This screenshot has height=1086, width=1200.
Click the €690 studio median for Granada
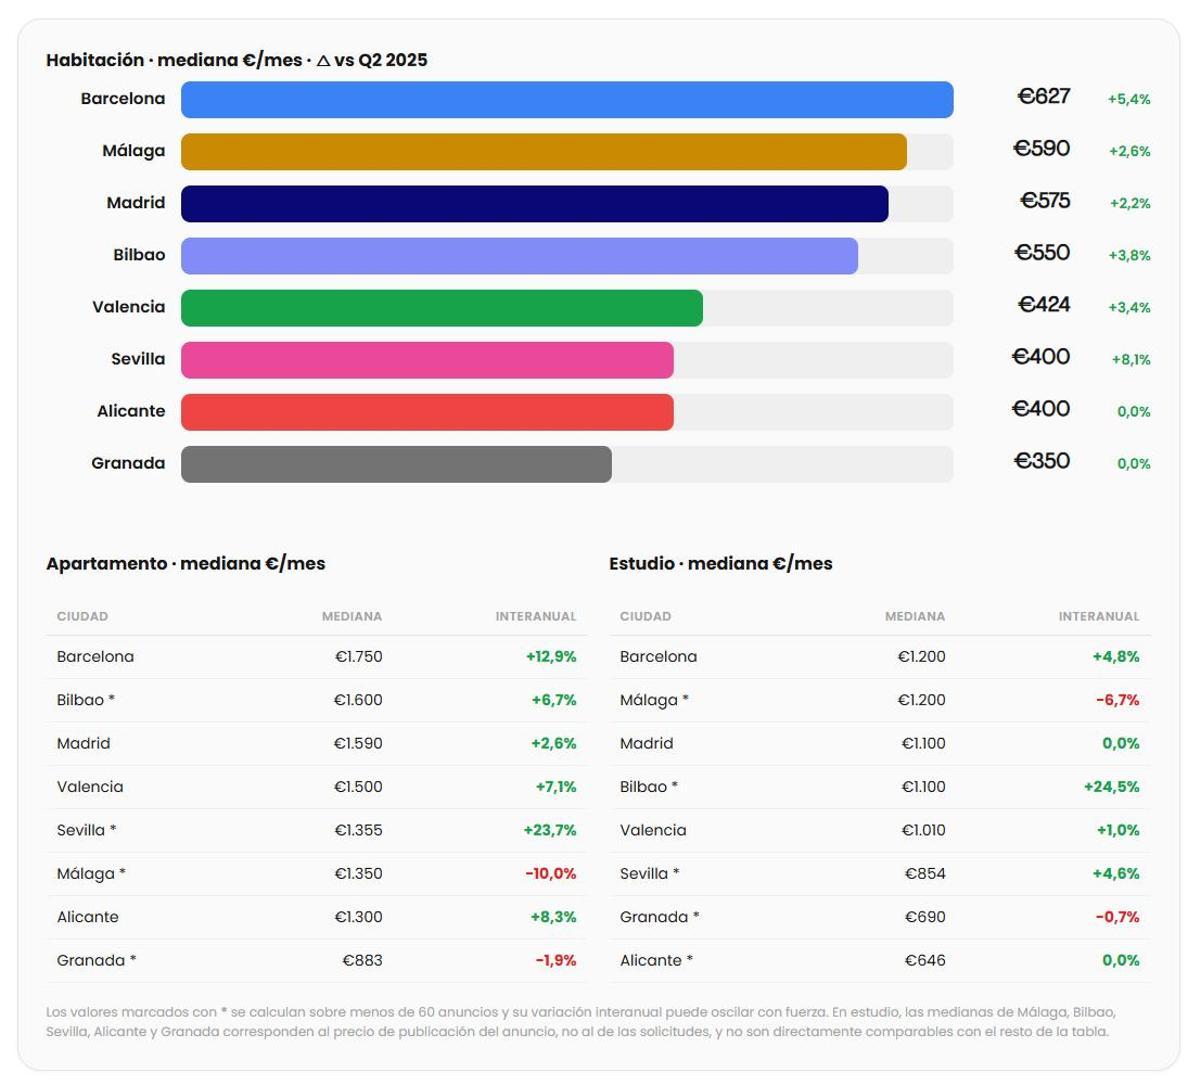tap(925, 917)
